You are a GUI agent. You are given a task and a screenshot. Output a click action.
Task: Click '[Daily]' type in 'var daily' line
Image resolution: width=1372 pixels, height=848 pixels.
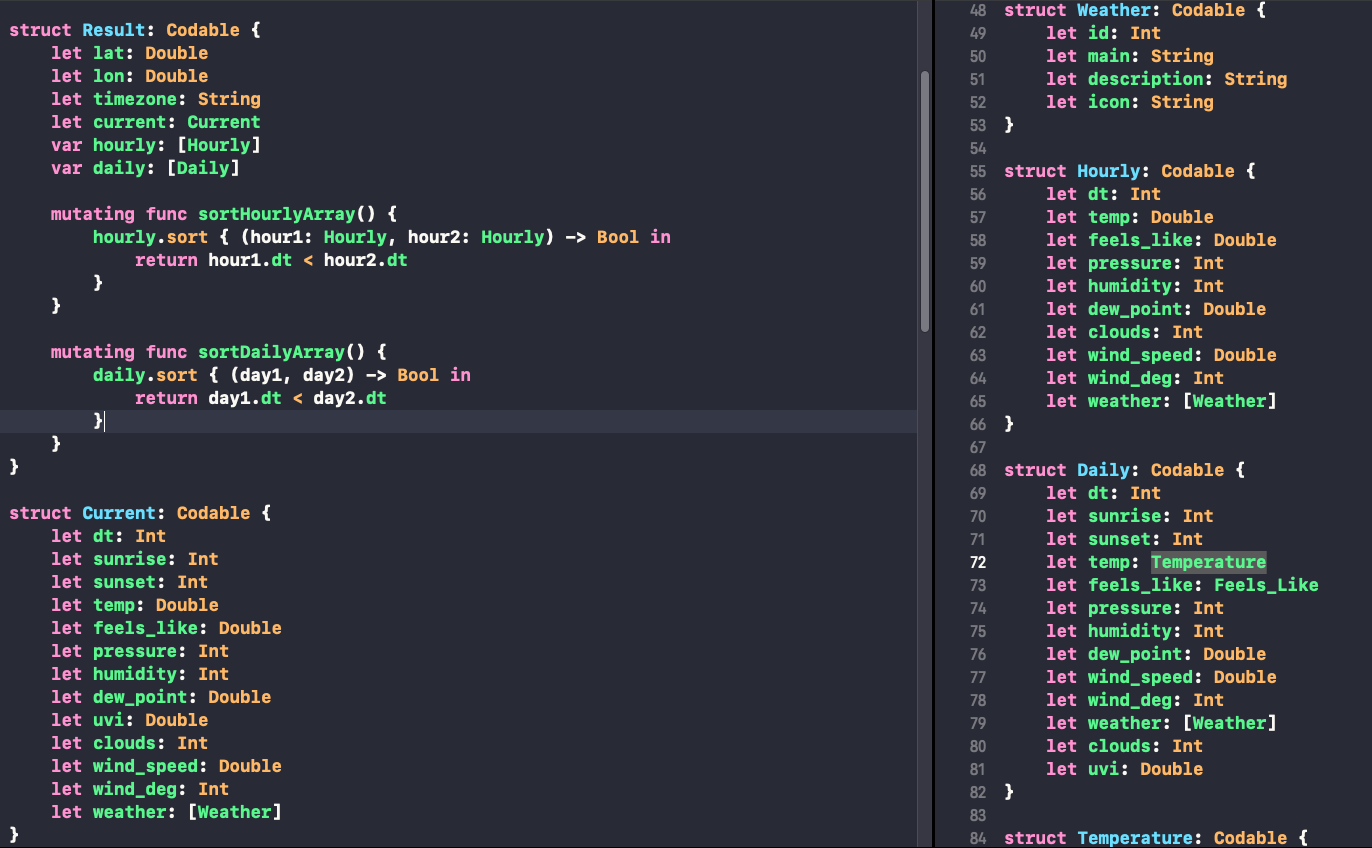click(x=203, y=168)
